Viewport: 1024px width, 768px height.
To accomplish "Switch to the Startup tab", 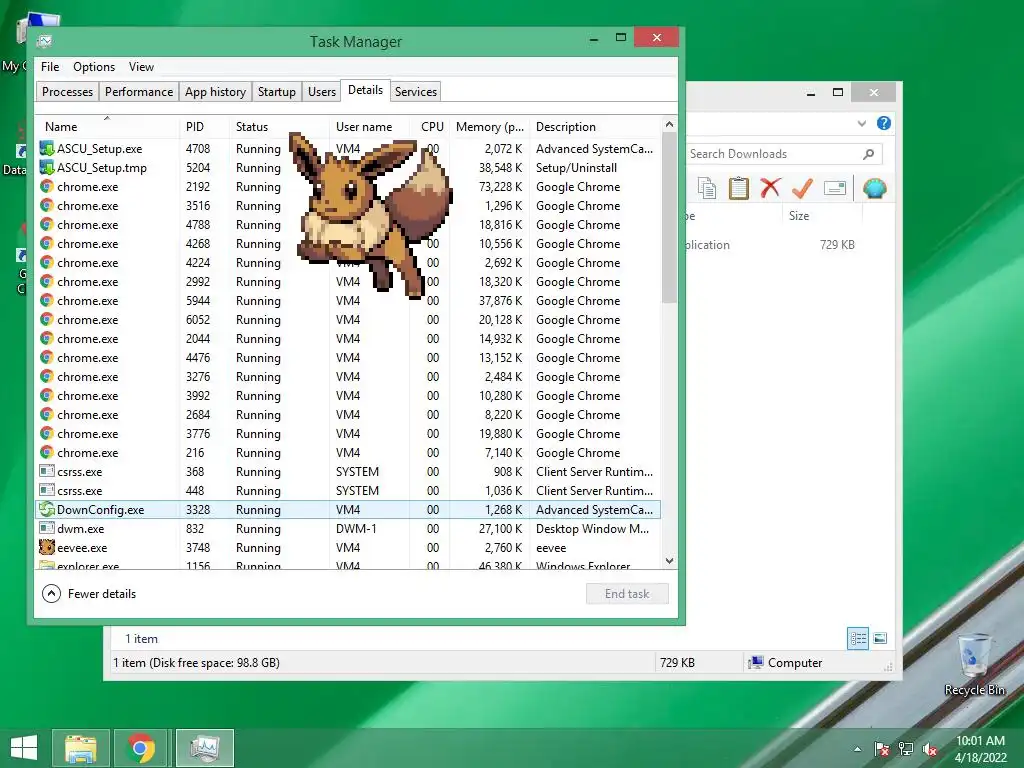I will pos(277,91).
